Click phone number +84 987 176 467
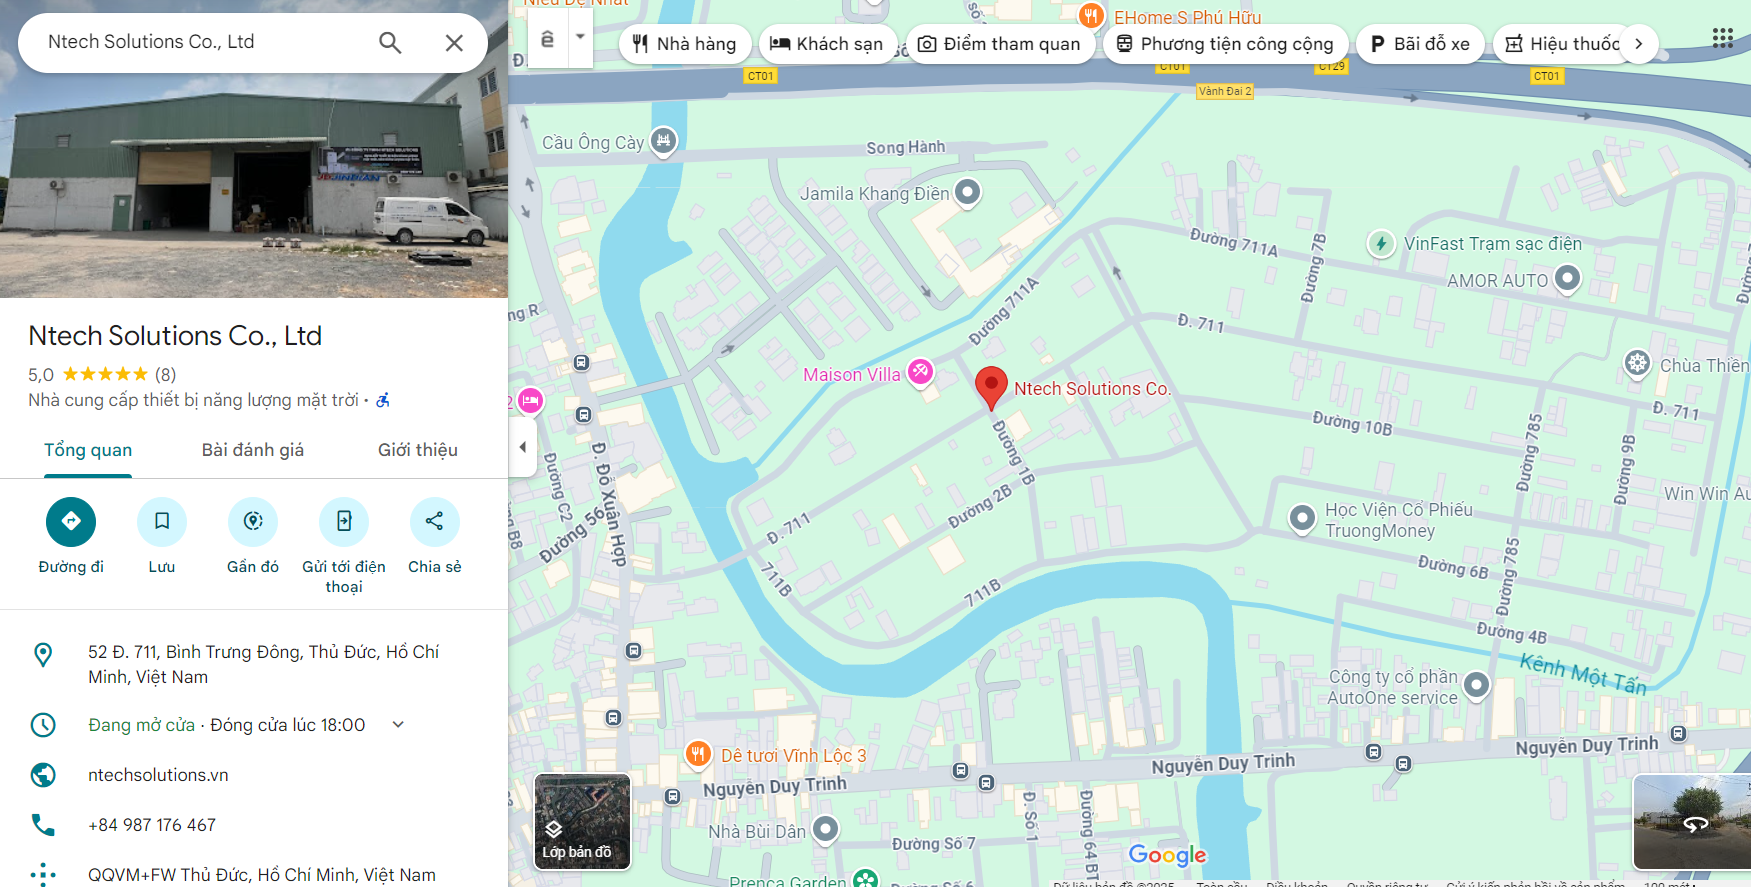This screenshot has height=887, width=1751. point(152,825)
